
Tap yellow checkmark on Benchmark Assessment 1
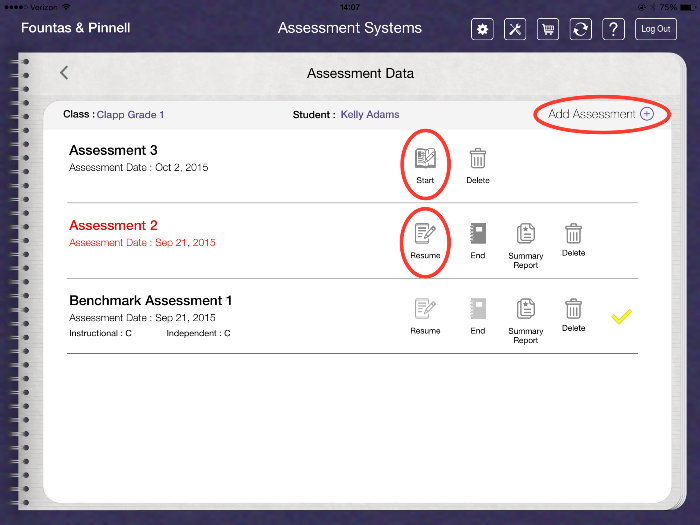pyautogui.click(x=621, y=317)
